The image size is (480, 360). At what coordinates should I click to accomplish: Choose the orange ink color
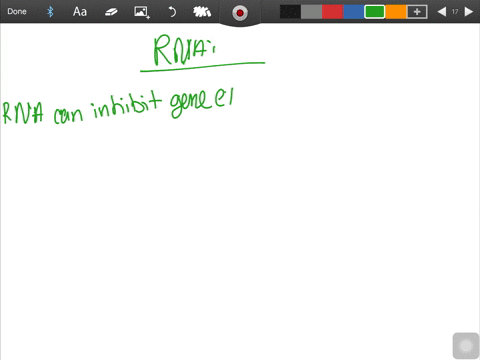pyautogui.click(x=396, y=12)
